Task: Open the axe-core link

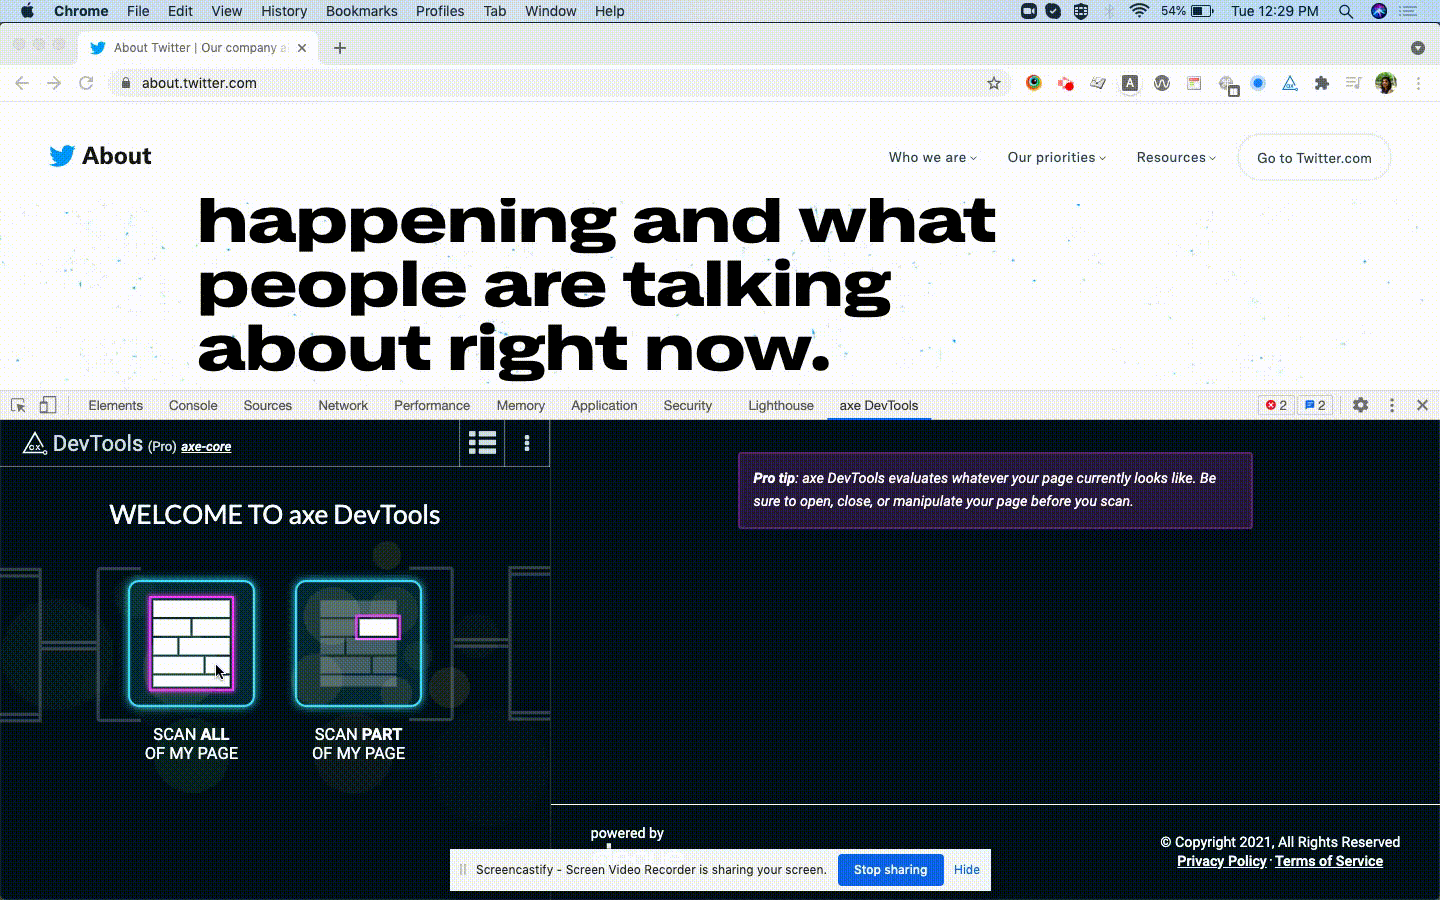Action: (x=206, y=447)
